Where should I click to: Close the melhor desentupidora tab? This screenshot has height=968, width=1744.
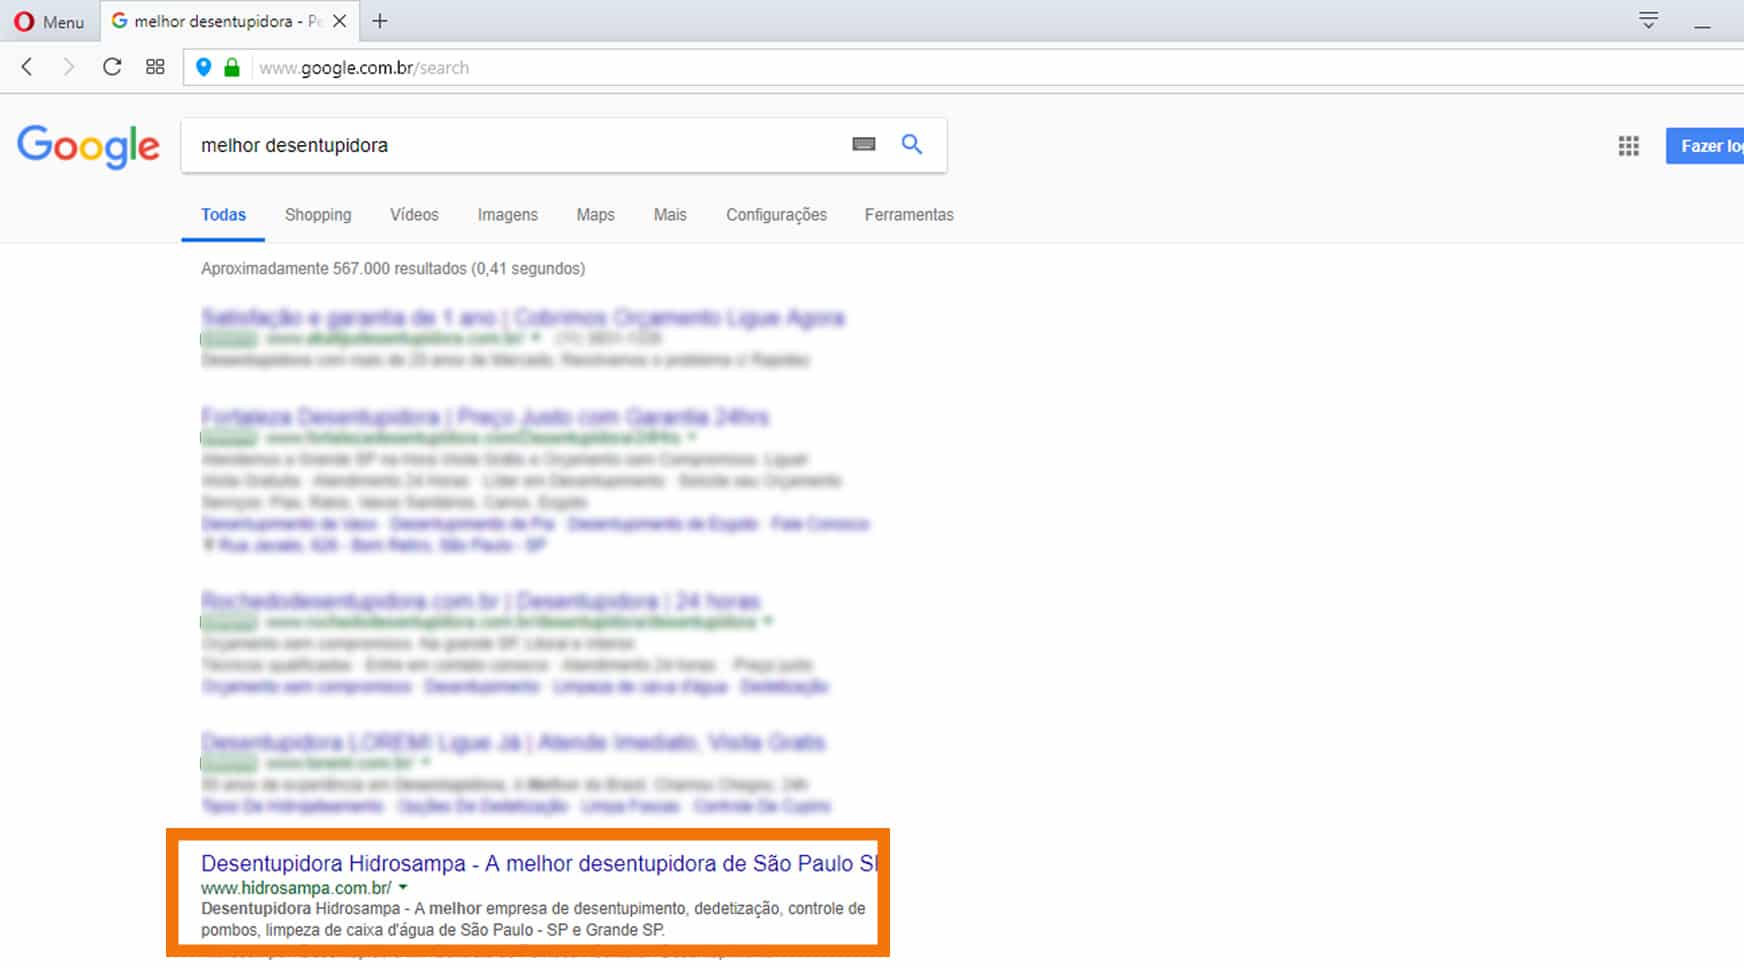(340, 21)
